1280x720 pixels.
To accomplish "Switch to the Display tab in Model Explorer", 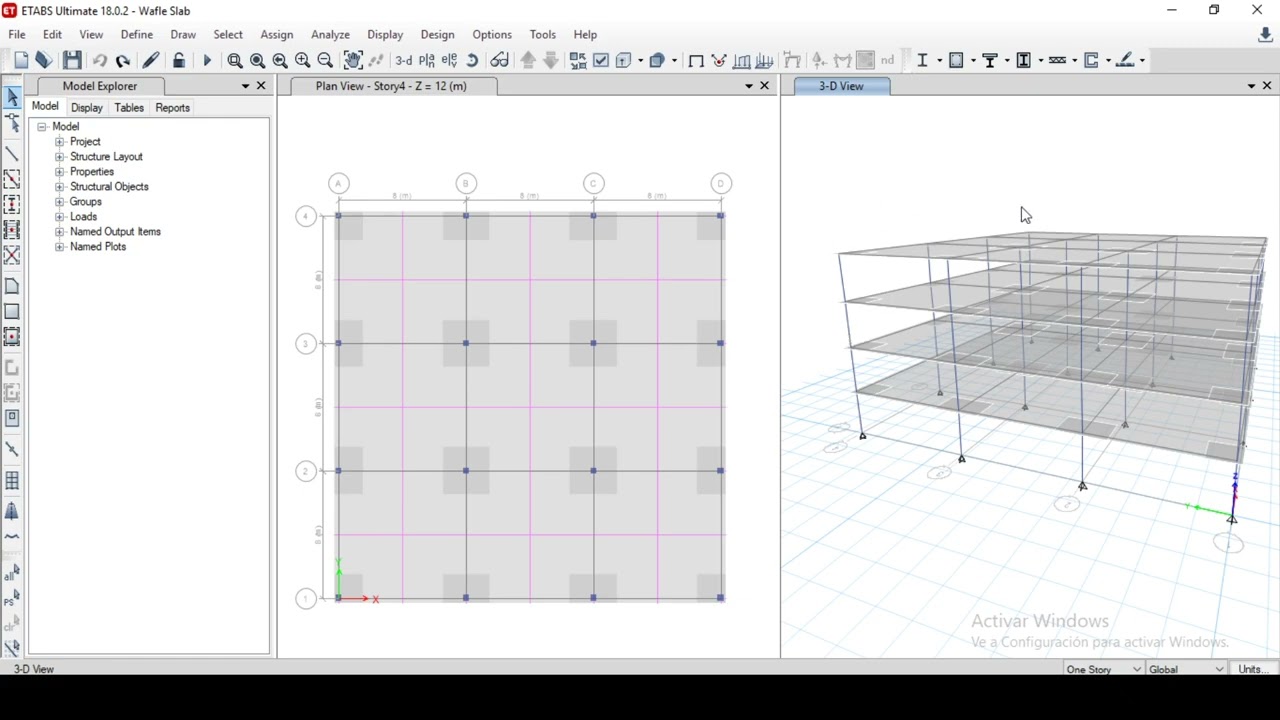I will point(87,107).
